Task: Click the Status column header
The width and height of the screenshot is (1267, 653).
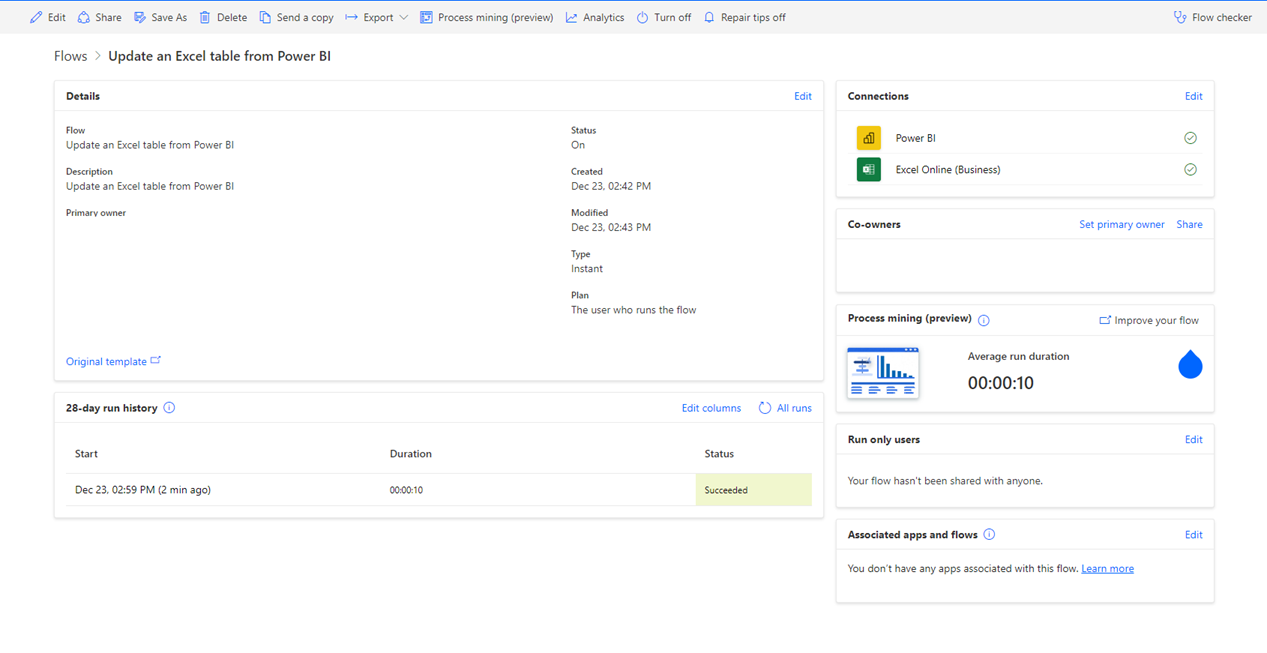Action: point(719,454)
